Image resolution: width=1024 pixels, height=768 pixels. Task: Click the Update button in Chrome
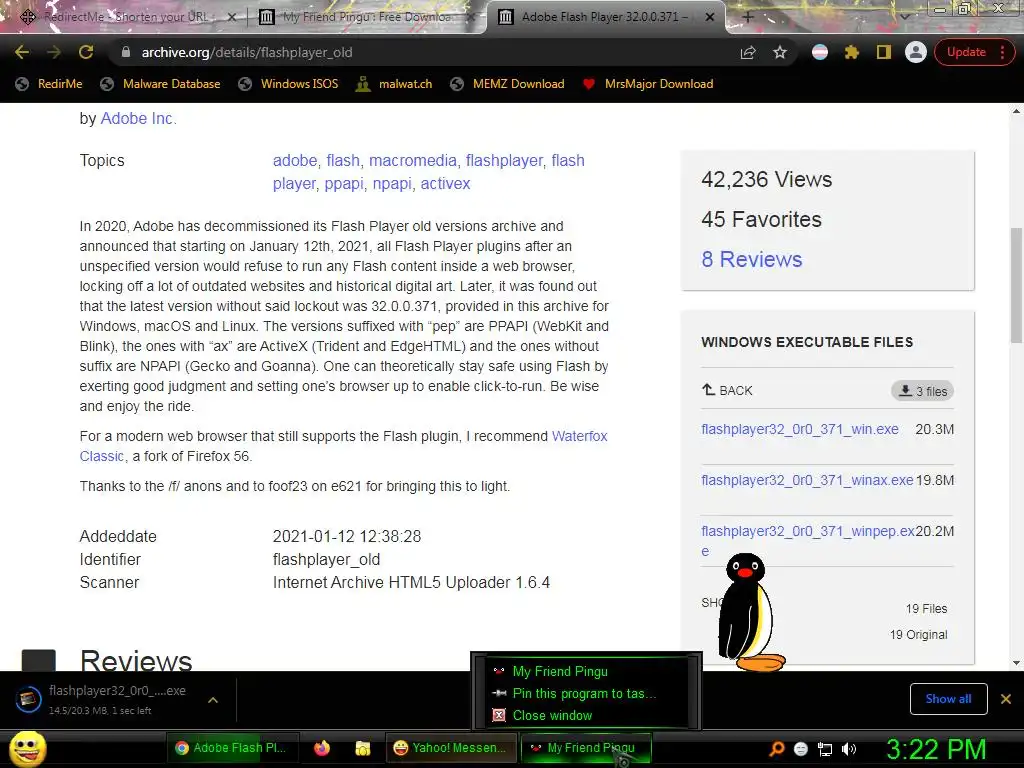click(966, 52)
